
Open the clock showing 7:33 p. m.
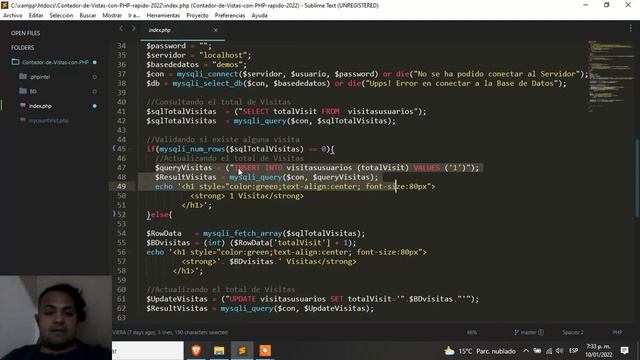[599, 351]
